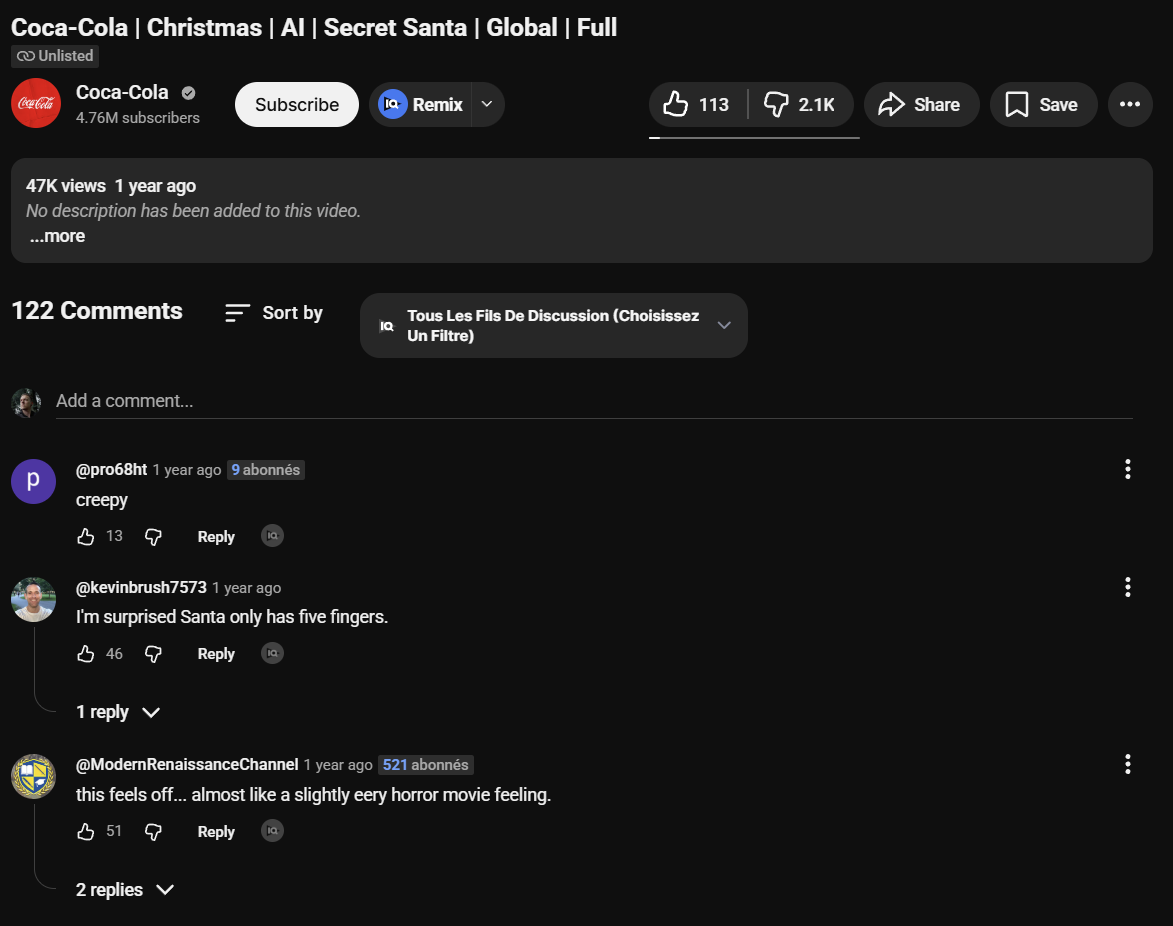Click the 9 abonnés badge
1173x926 pixels.
[x=266, y=470]
